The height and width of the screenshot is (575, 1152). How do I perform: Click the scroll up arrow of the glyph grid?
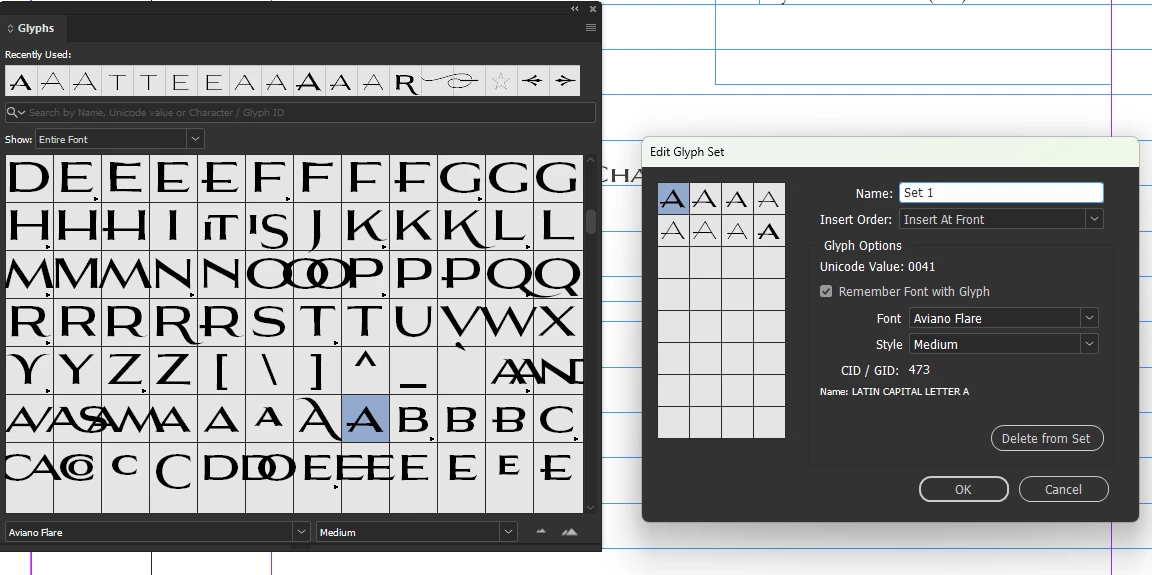pyautogui.click(x=591, y=160)
